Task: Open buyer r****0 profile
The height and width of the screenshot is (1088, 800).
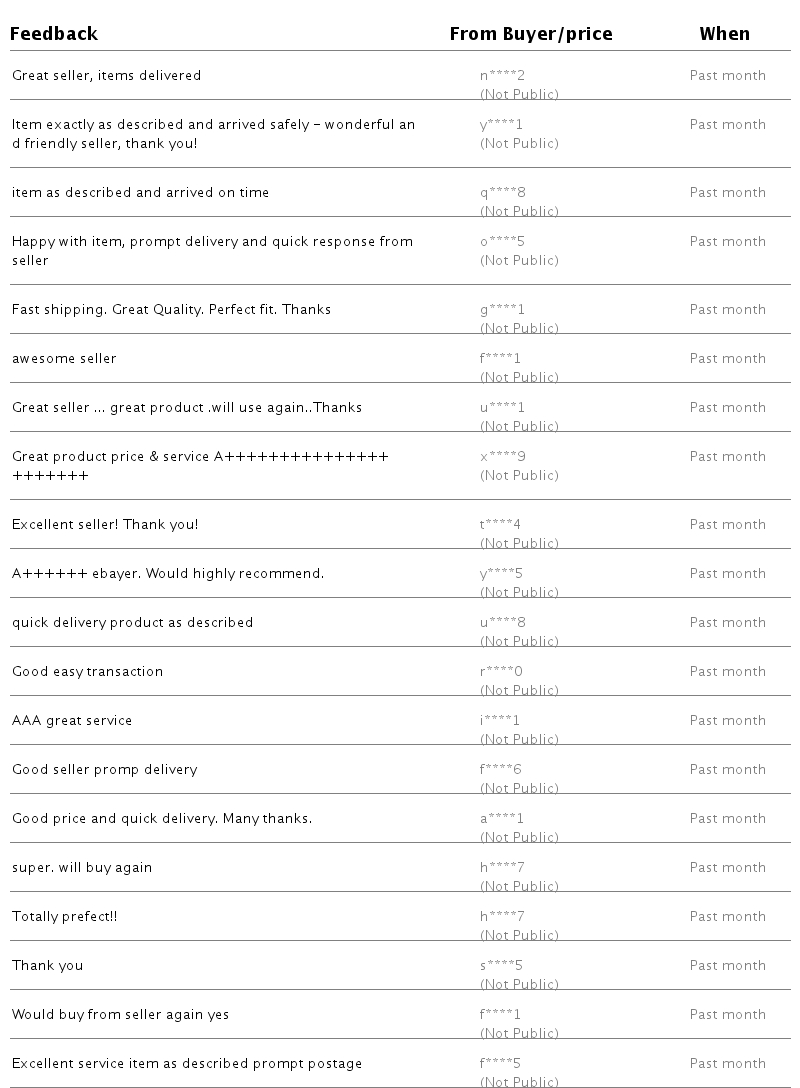Action: [x=501, y=671]
